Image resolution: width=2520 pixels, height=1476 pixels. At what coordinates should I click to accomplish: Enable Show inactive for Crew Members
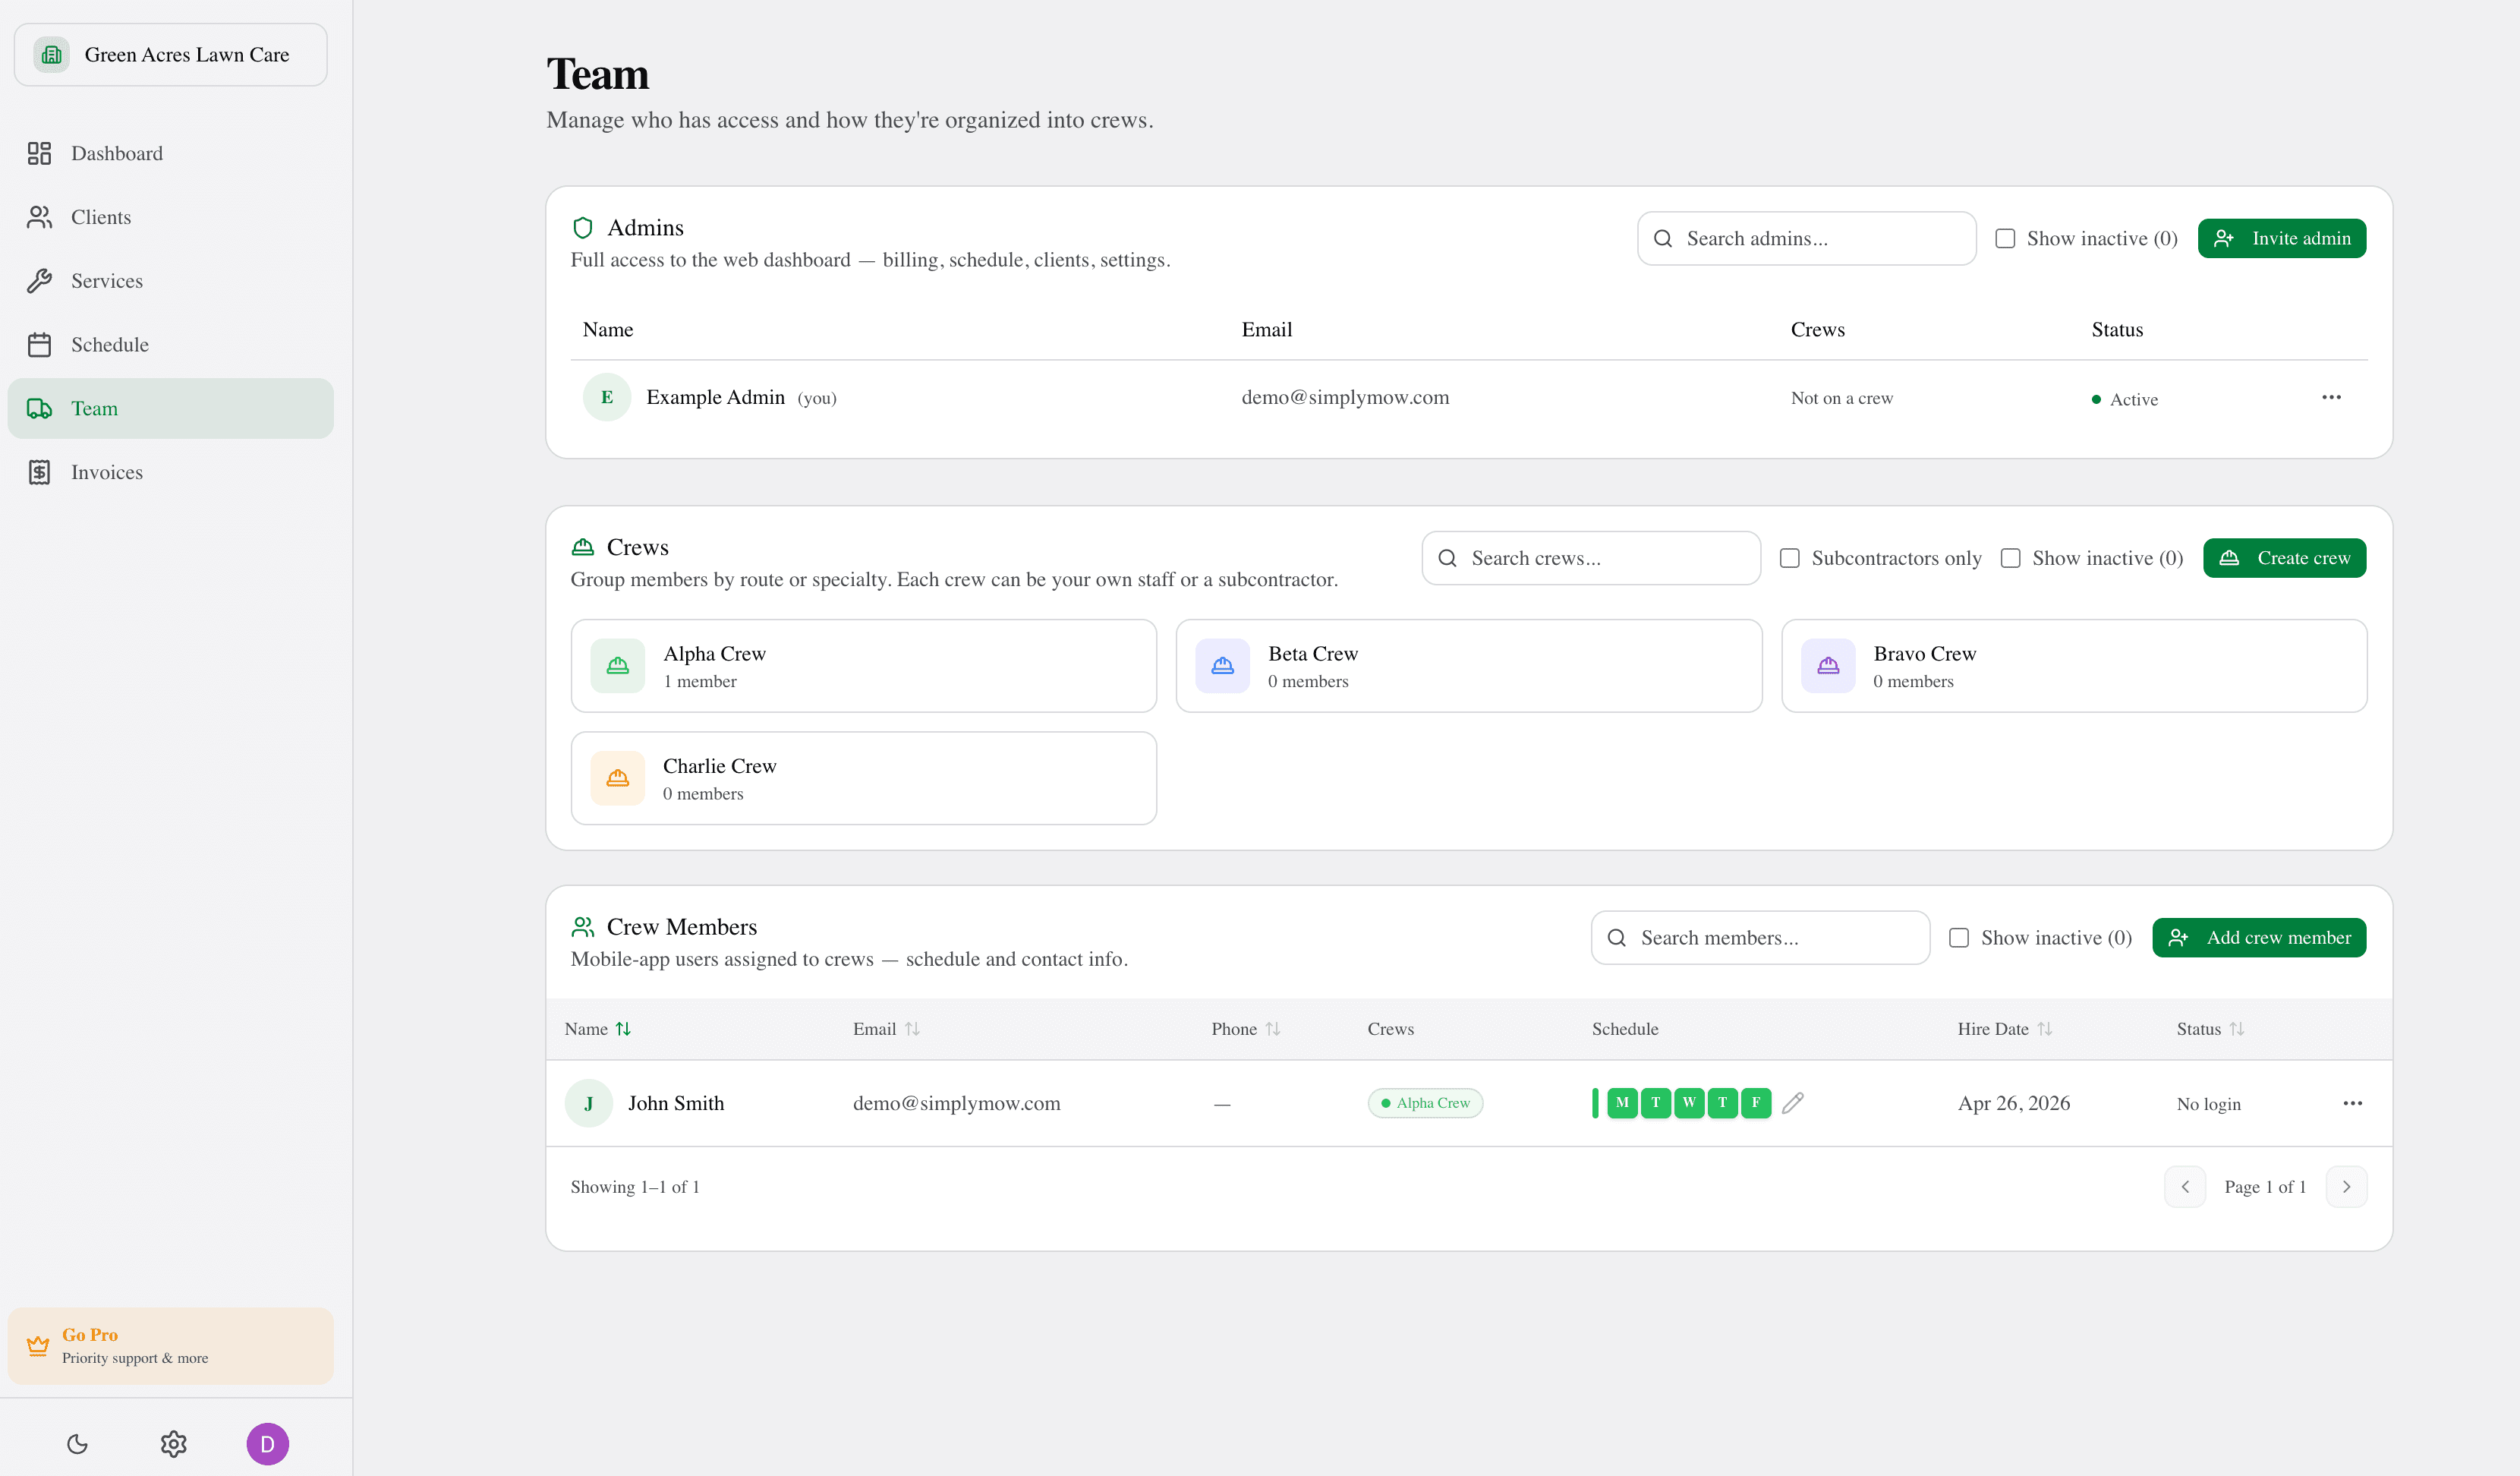click(x=1958, y=937)
